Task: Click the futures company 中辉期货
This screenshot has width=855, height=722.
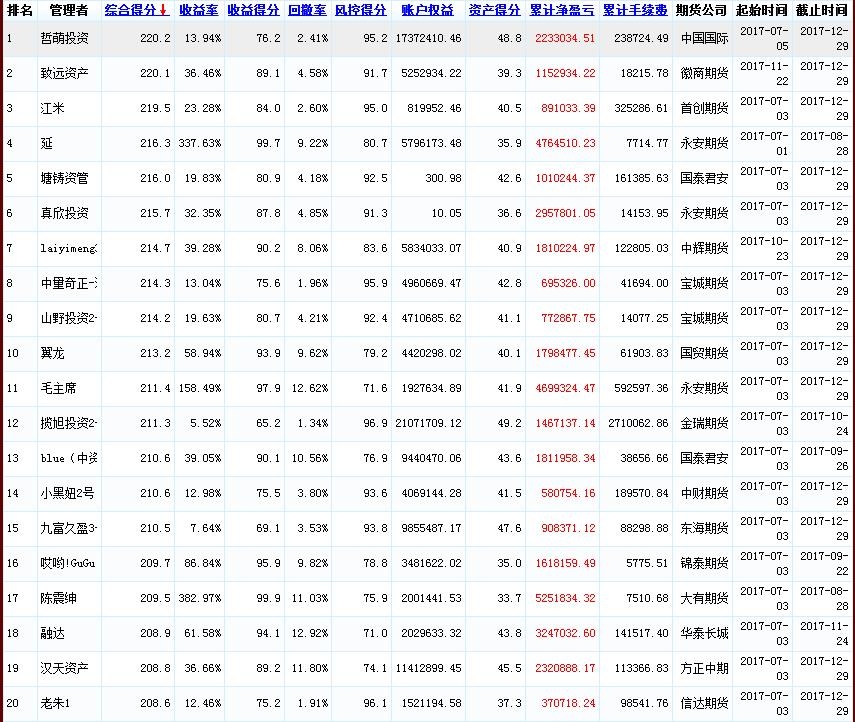Action: point(704,248)
